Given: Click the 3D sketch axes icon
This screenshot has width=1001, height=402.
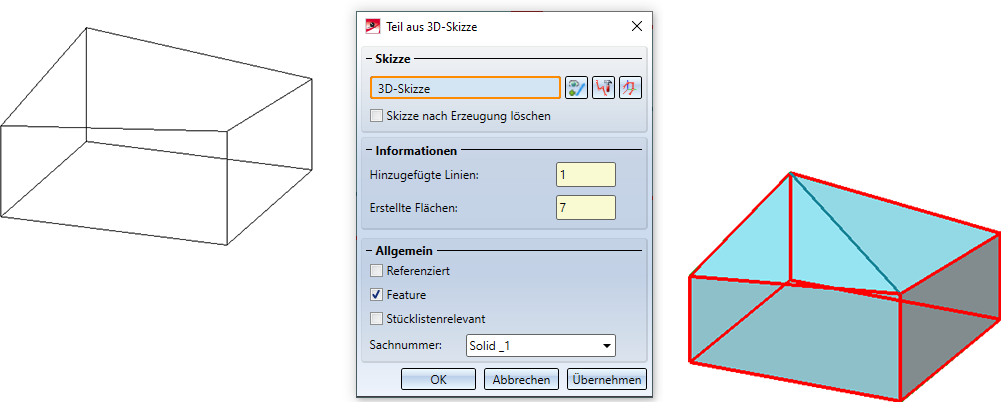Looking at the screenshot, I should [x=630, y=88].
